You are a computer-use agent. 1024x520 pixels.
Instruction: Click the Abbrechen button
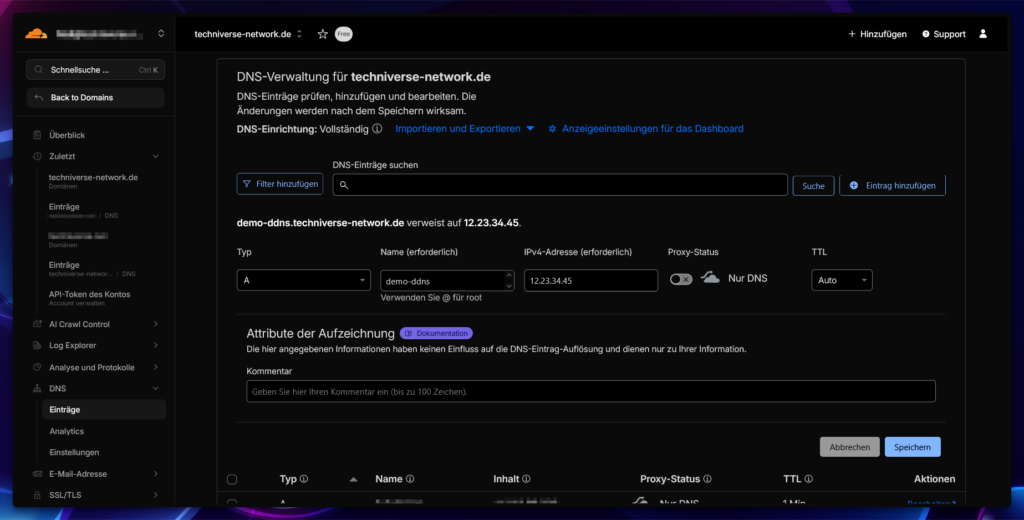point(850,447)
